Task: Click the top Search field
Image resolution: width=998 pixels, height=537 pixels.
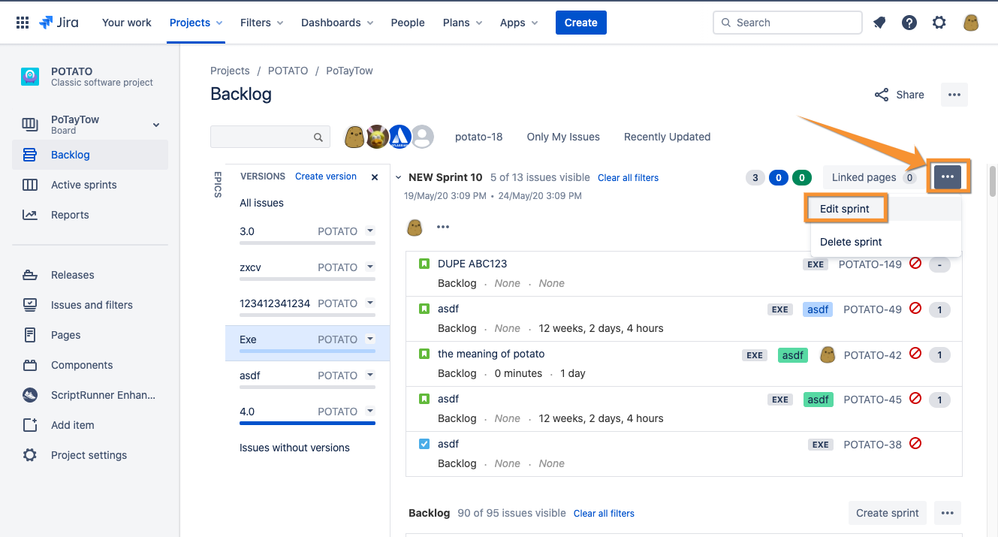Action: coord(787,22)
